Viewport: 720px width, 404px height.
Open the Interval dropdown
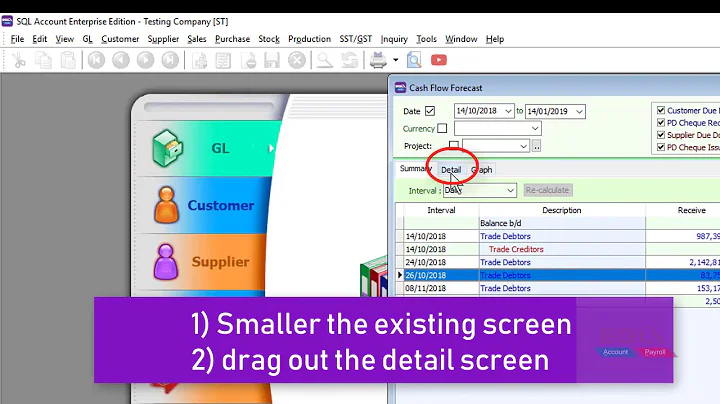(511, 190)
